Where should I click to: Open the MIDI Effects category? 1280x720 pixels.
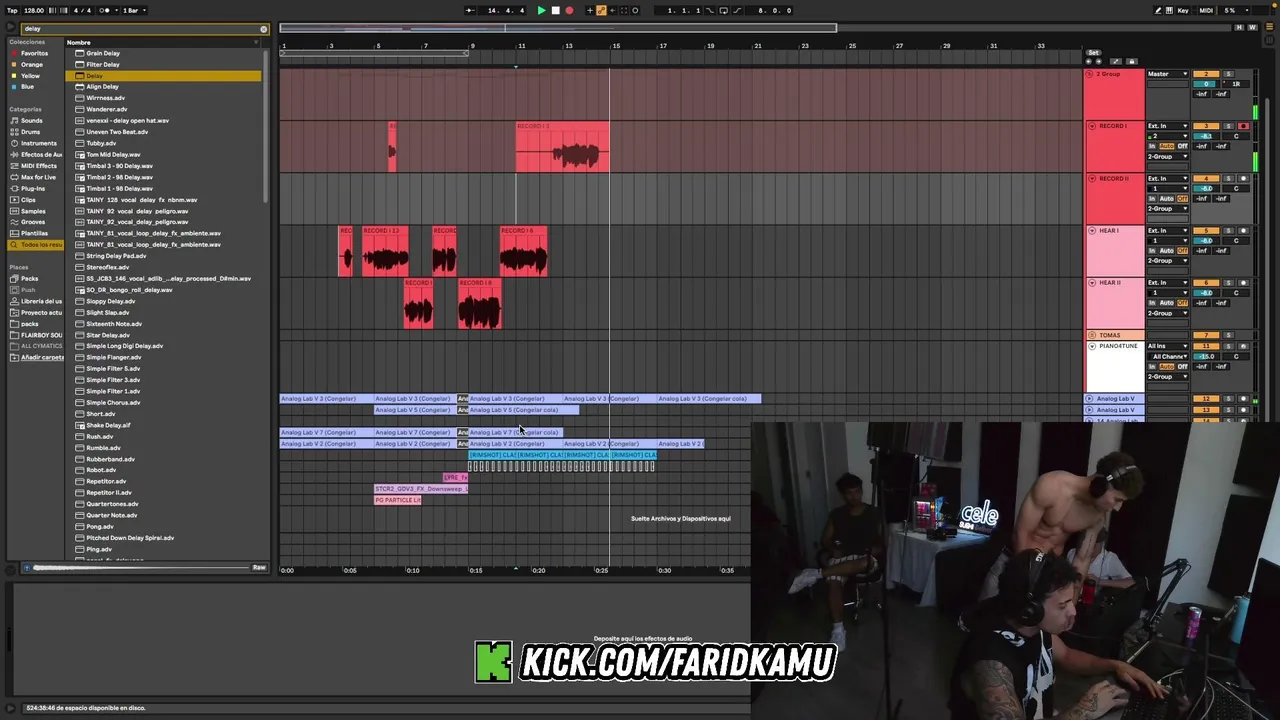[39, 166]
